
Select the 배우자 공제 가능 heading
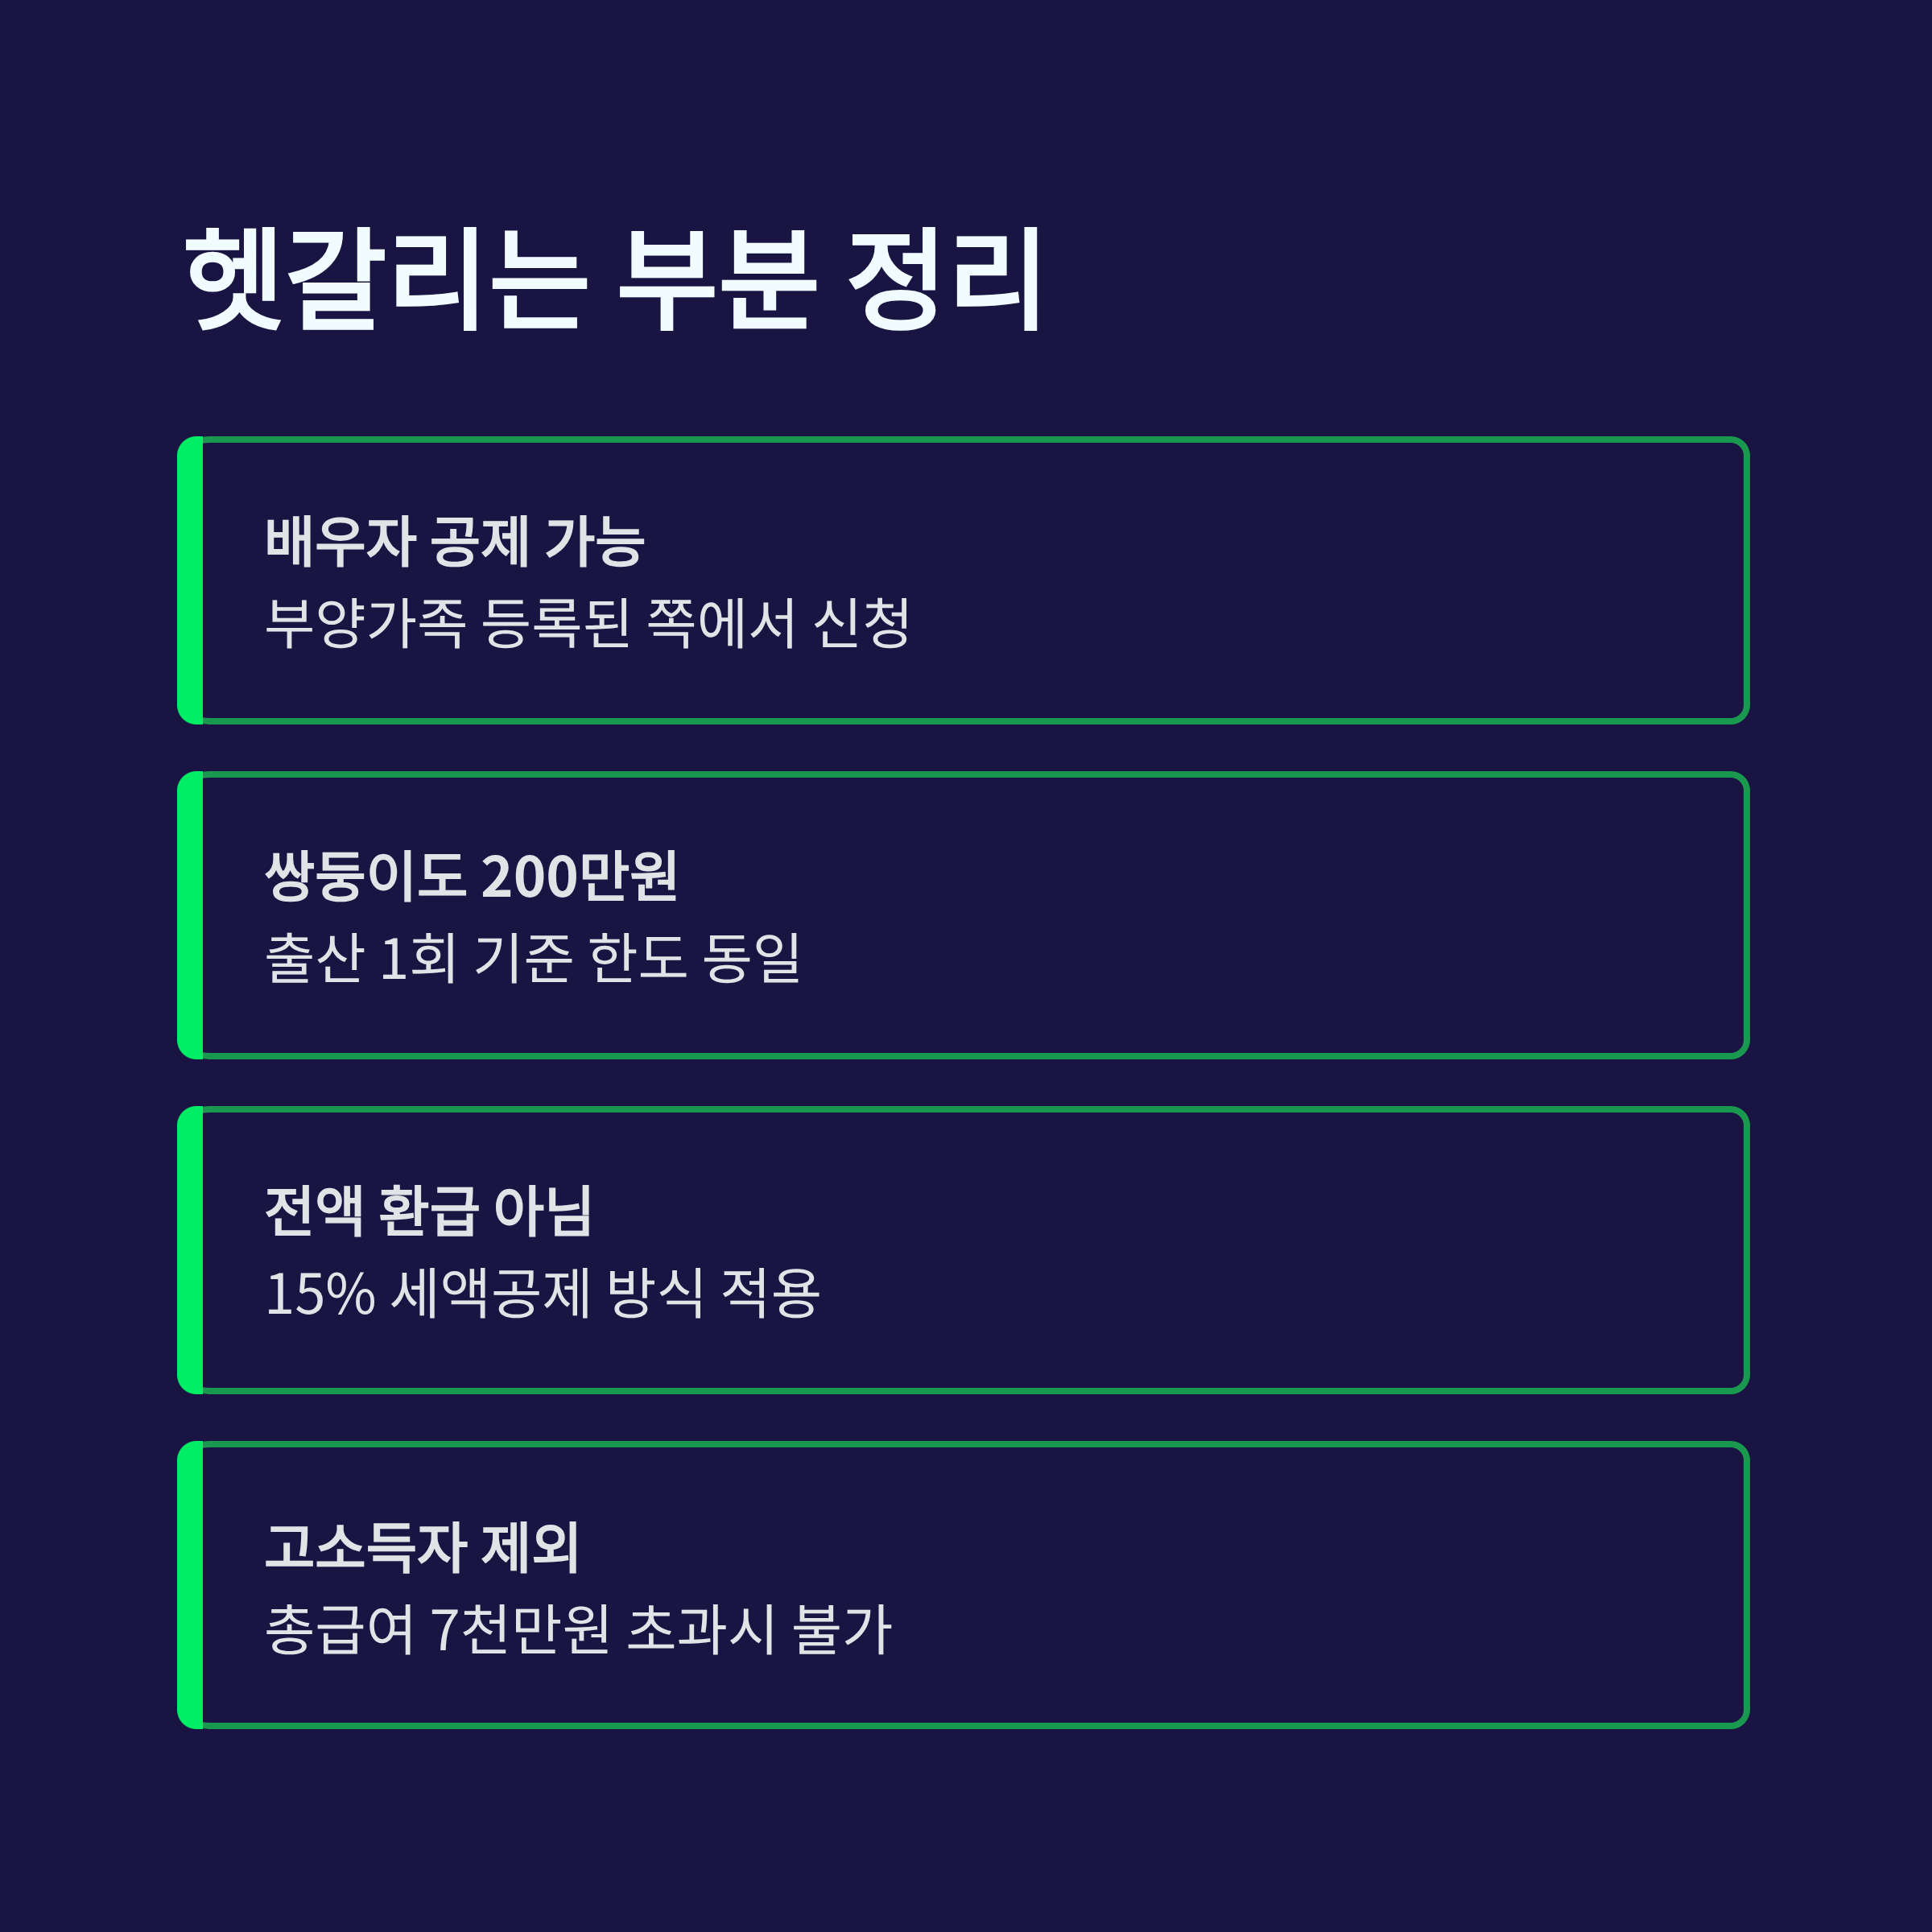click(x=455, y=542)
